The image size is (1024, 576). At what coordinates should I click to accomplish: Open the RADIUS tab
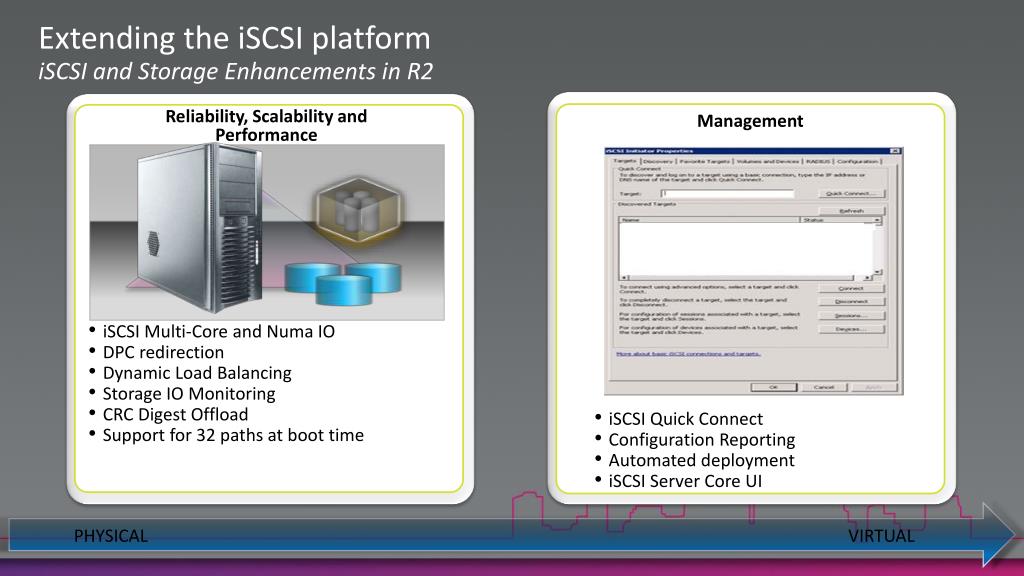pos(818,161)
